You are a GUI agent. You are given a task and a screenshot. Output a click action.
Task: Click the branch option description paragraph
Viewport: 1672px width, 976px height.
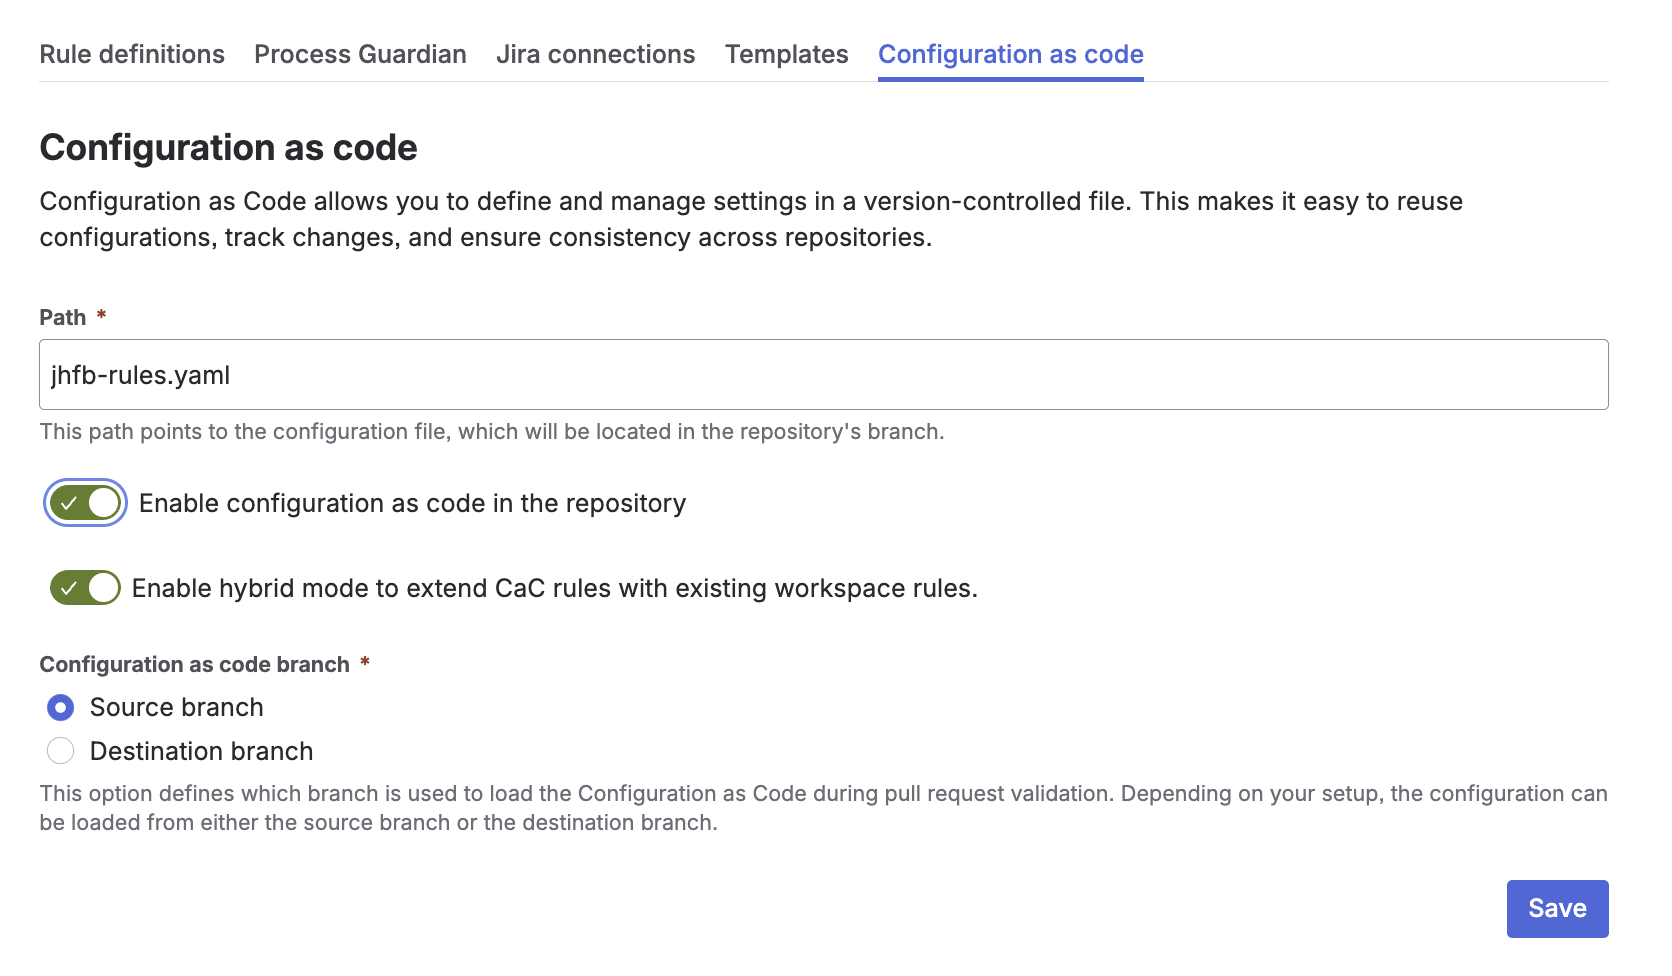[824, 808]
